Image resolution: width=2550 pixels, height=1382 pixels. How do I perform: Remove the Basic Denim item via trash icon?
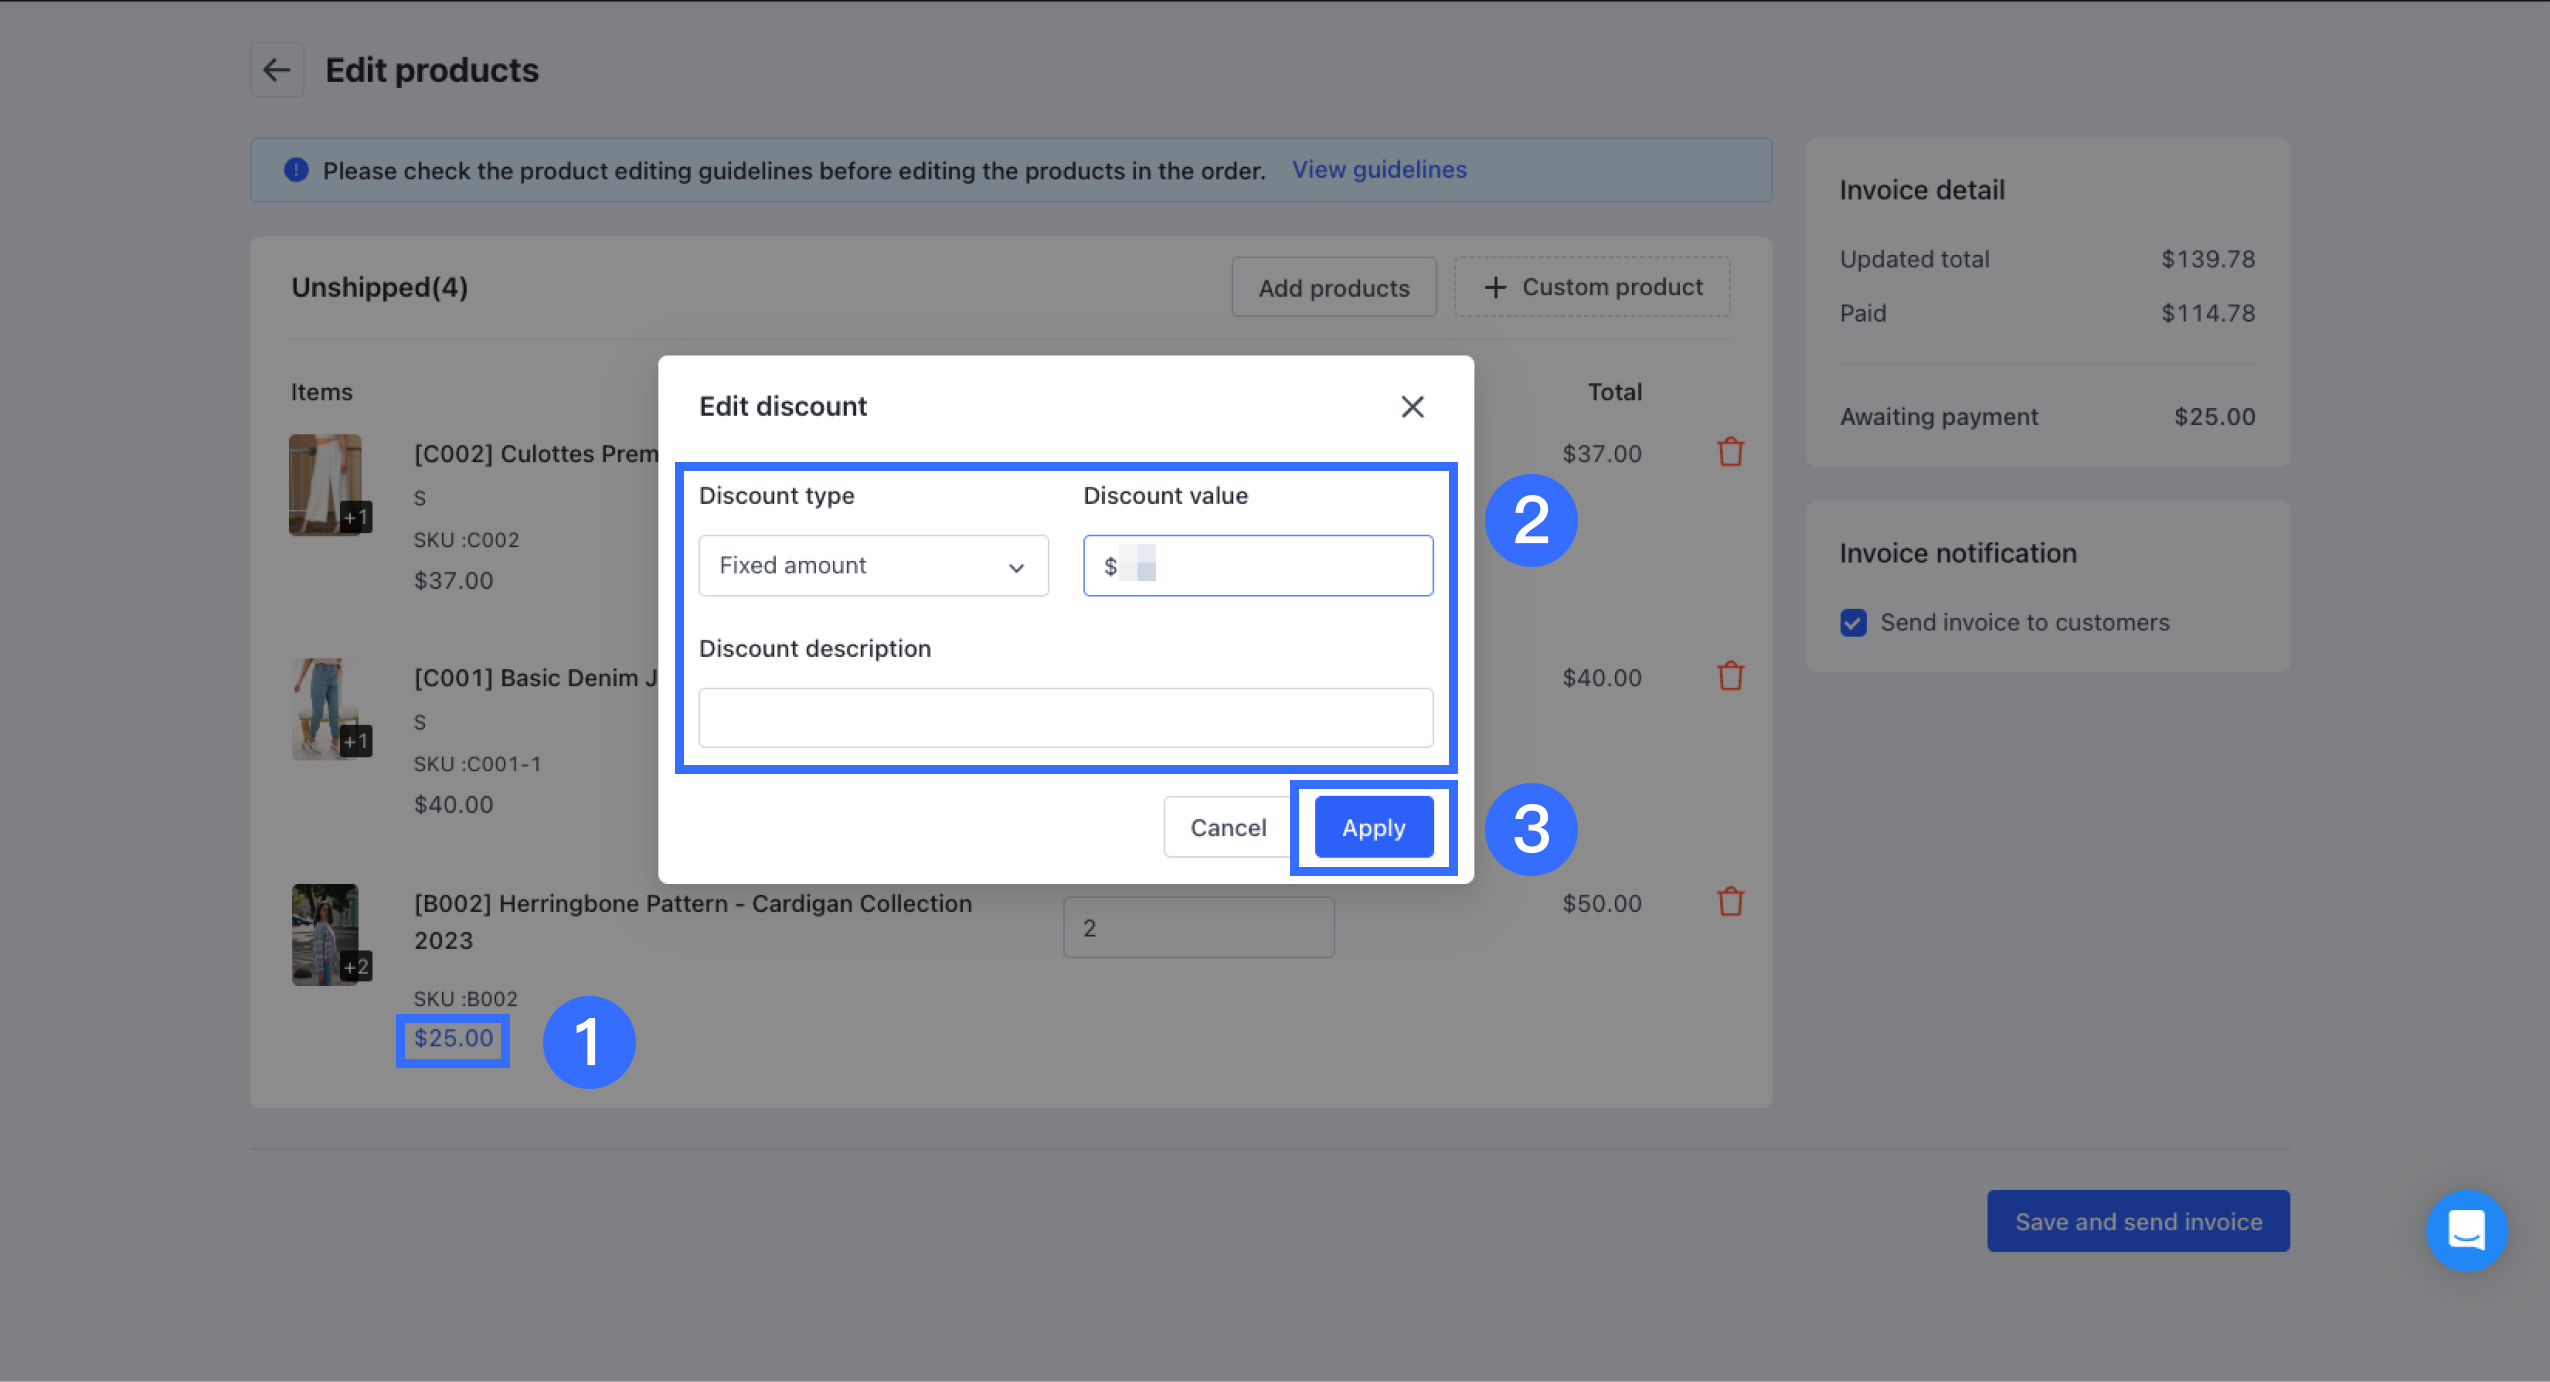coord(1730,677)
